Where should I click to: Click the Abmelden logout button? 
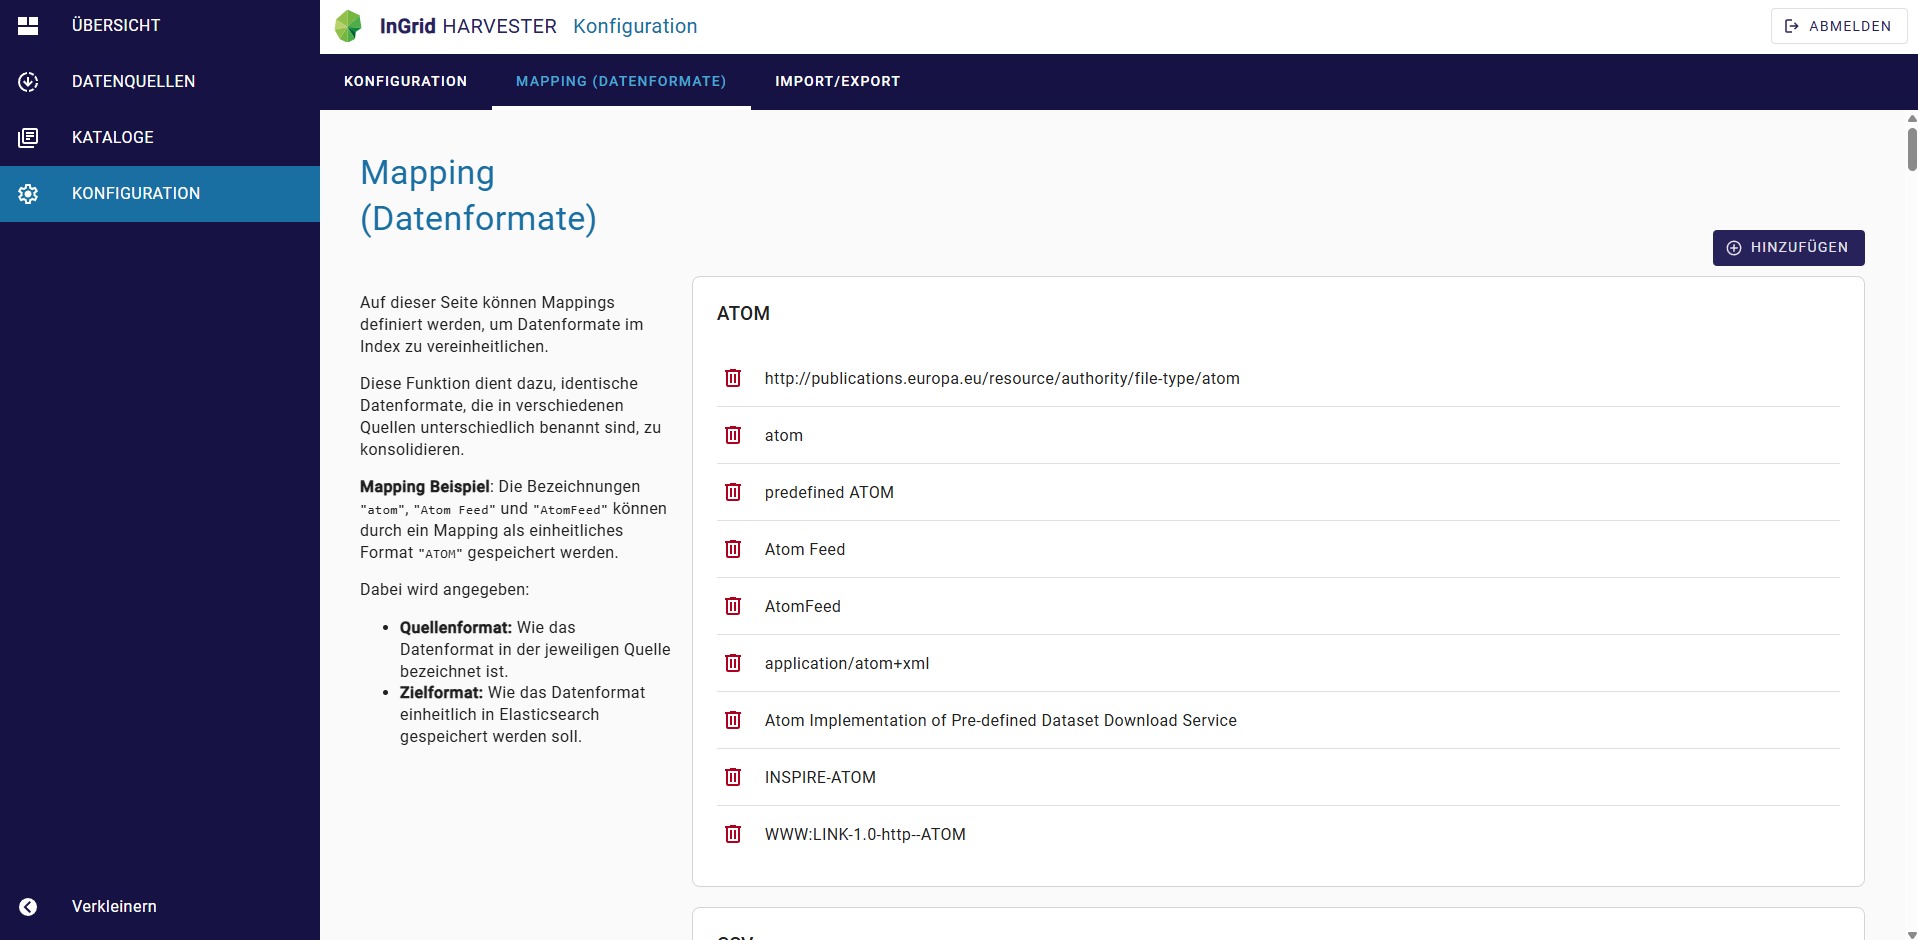tap(1838, 26)
